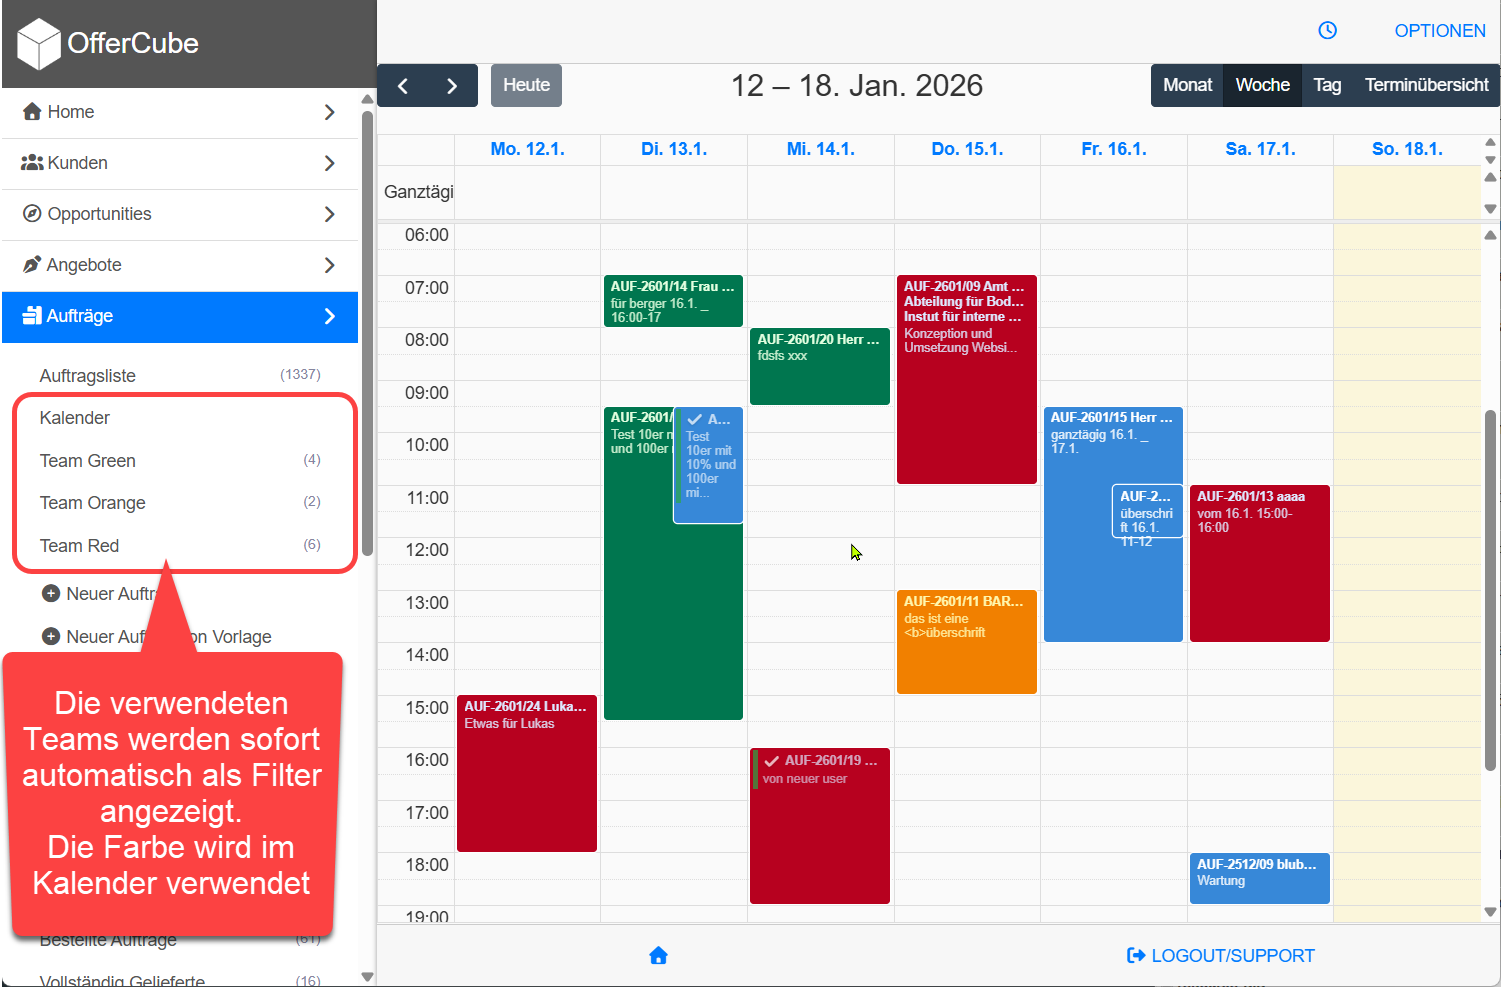Open the clock history icon top right
The width and height of the screenshot is (1501, 987).
(x=1327, y=30)
